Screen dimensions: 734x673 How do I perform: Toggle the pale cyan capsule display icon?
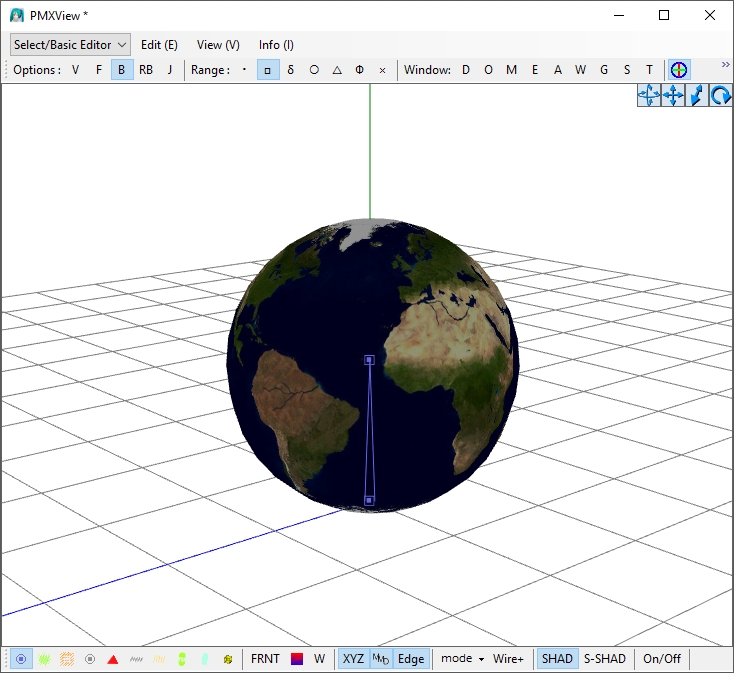click(x=205, y=659)
